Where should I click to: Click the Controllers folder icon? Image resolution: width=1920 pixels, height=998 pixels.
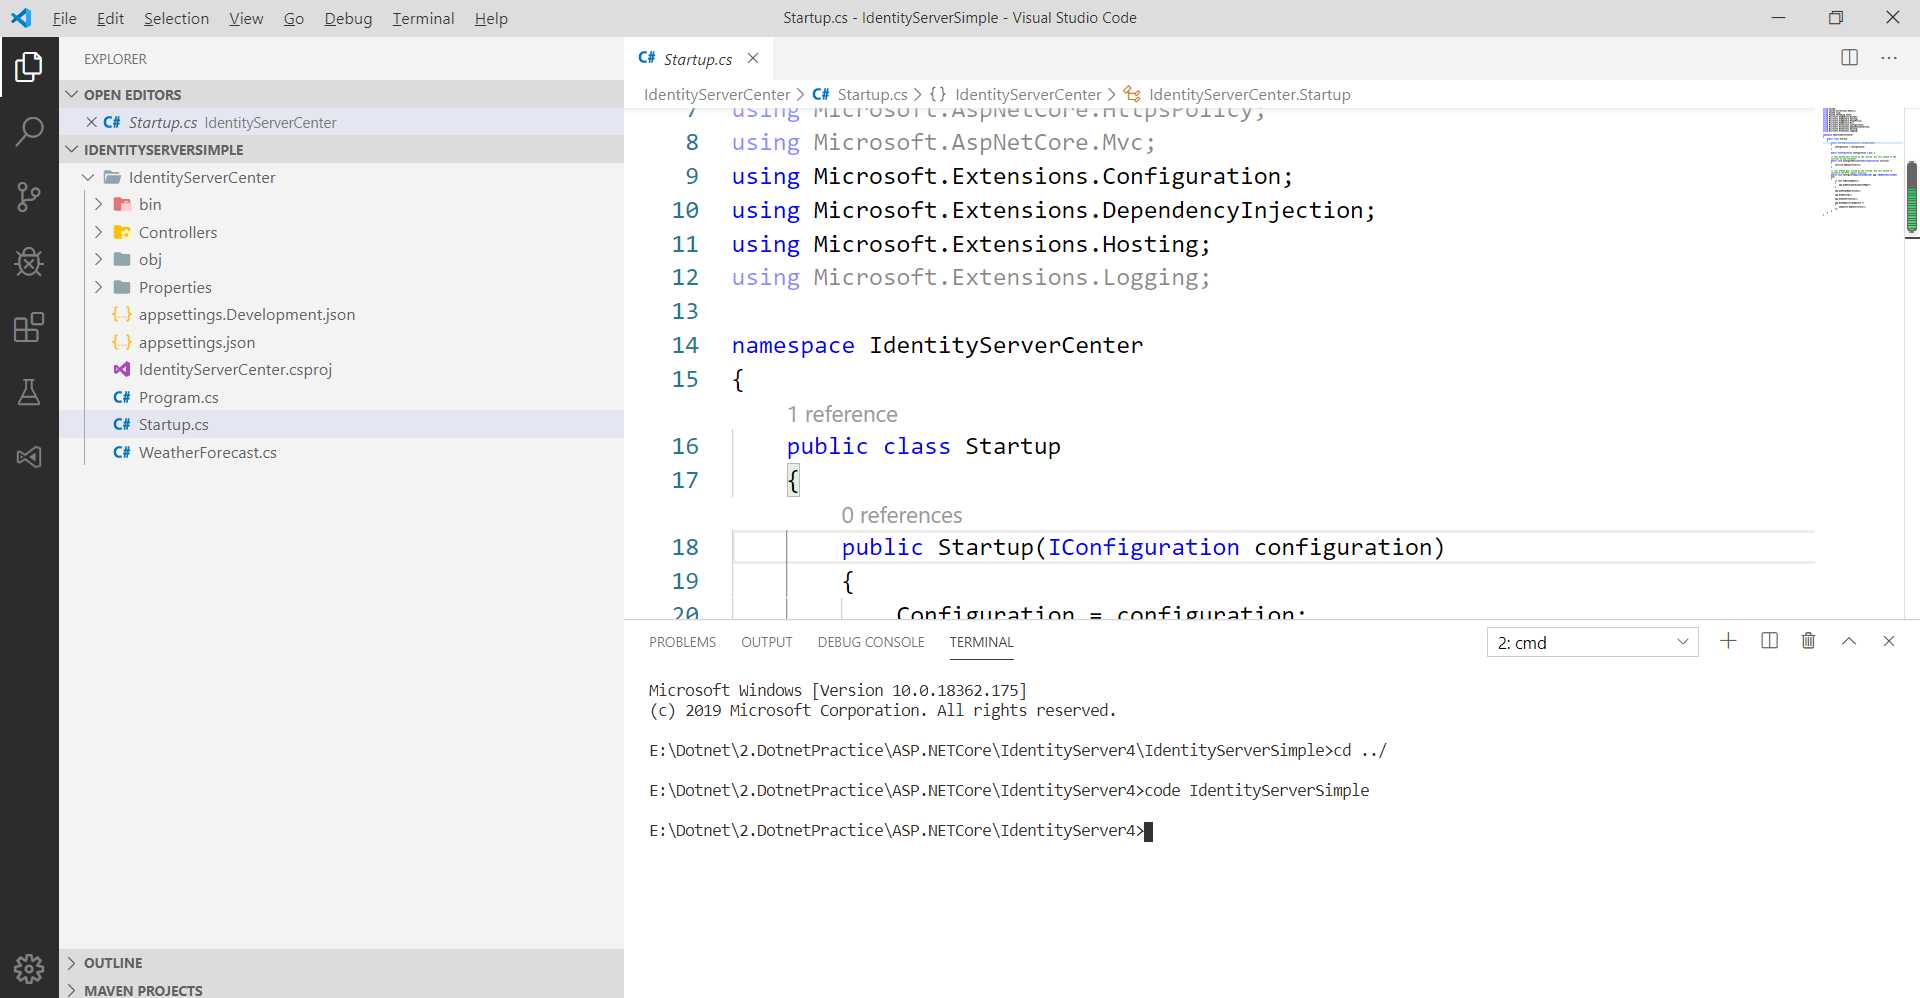(122, 232)
